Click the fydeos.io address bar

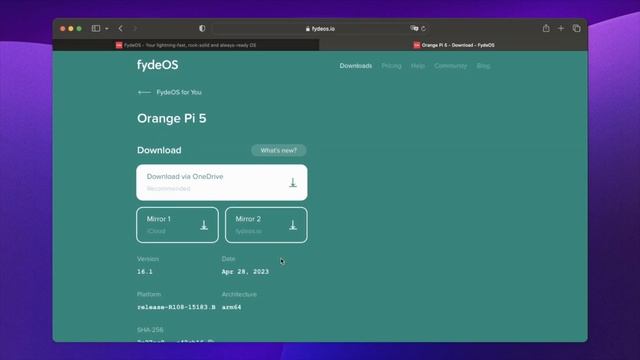pos(320,29)
